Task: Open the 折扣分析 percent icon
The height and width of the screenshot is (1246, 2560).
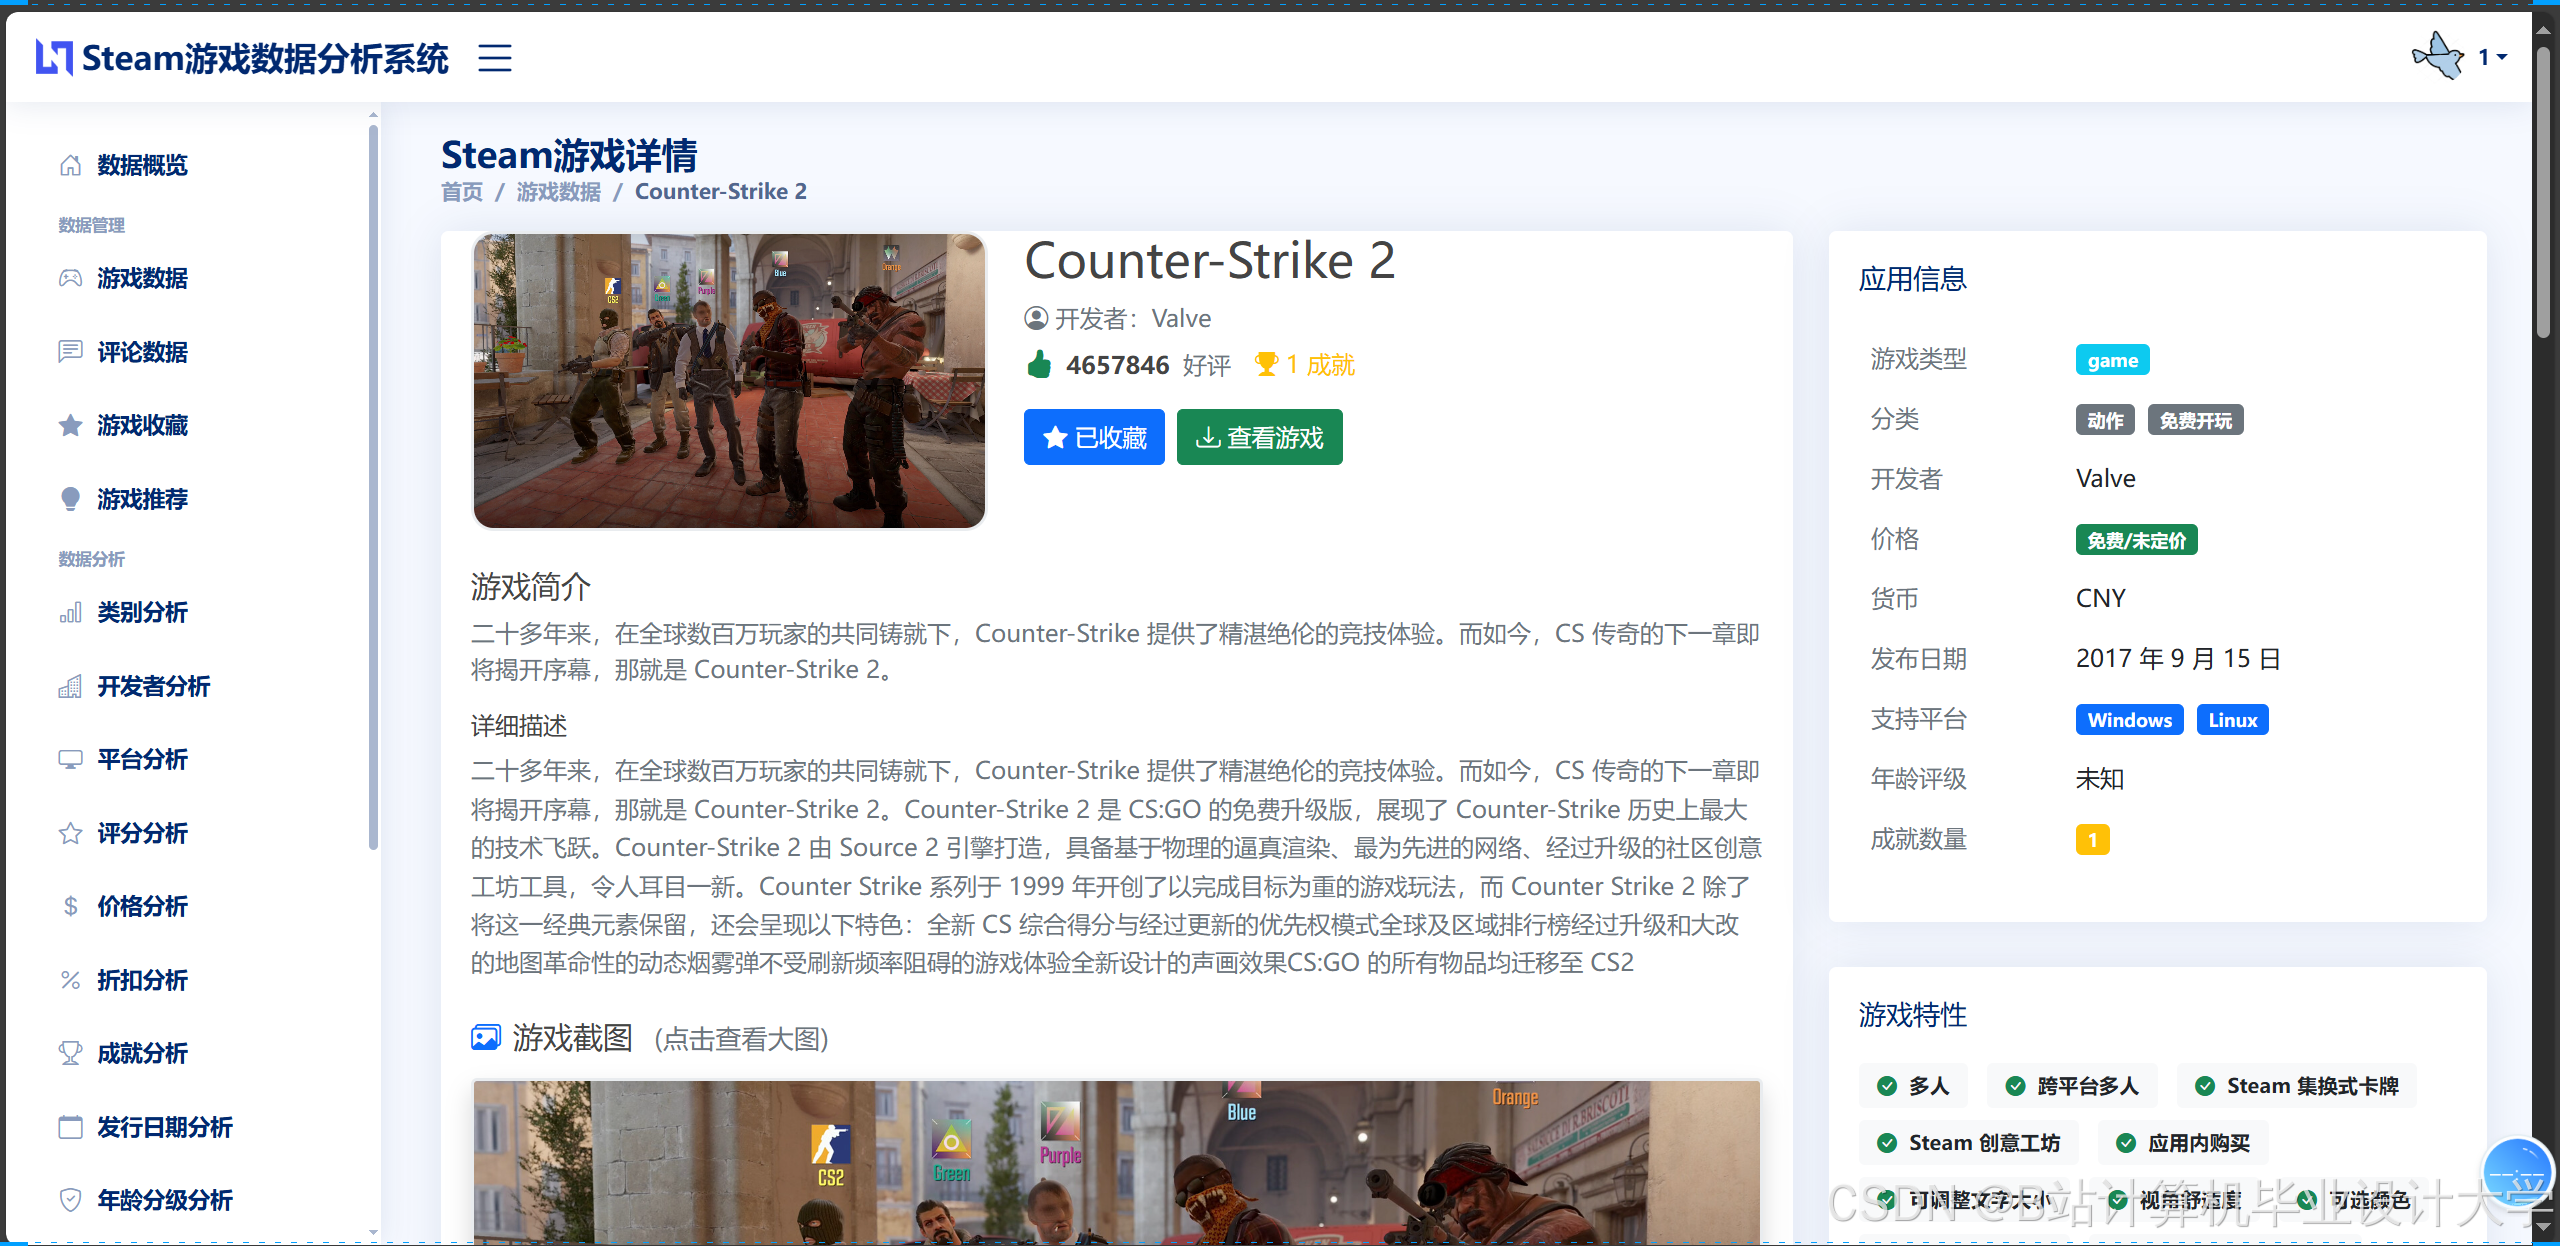Action: point(70,979)
